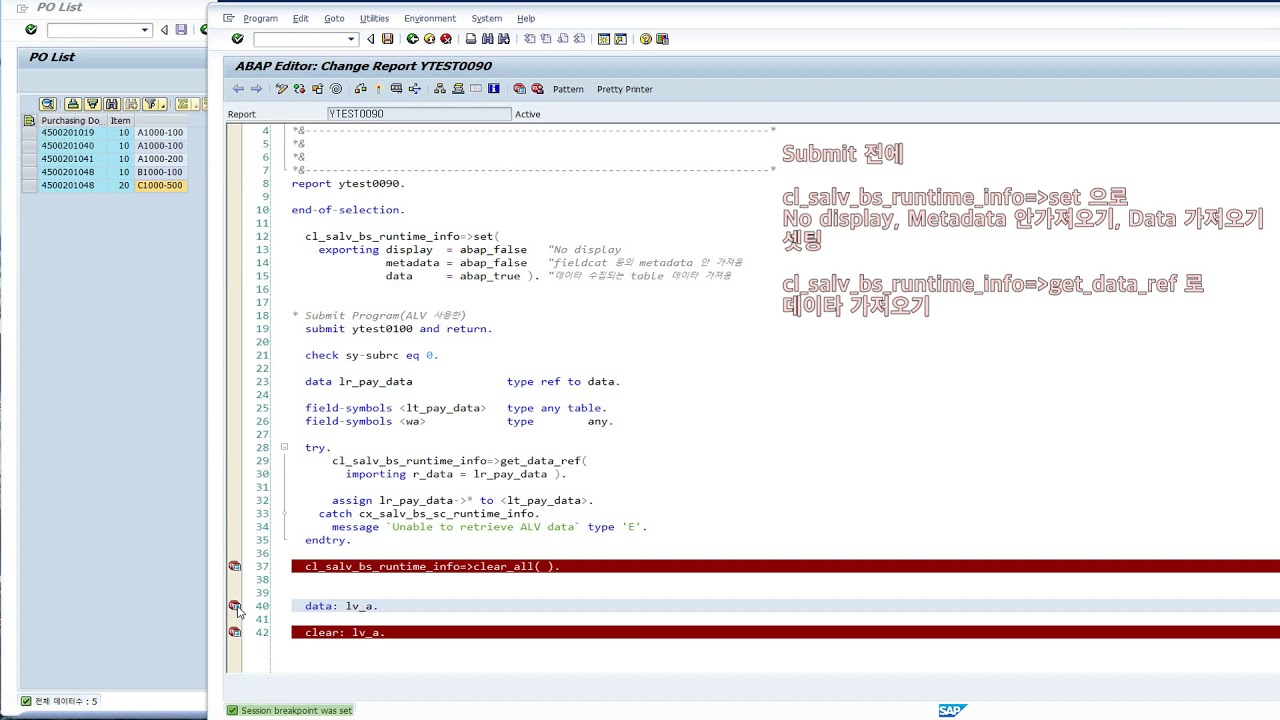Click the Details icon in PO List toolbar
Viewport: 1280px width, 720px height.
point(48,104)
